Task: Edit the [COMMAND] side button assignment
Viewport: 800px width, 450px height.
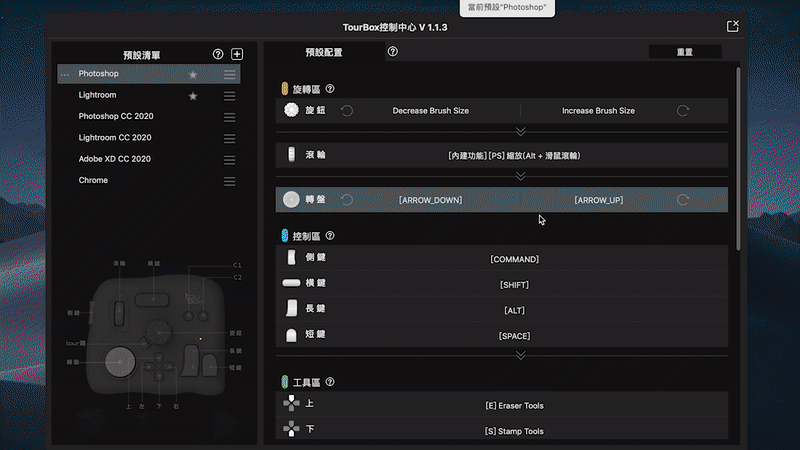Action: click(514, 259)
